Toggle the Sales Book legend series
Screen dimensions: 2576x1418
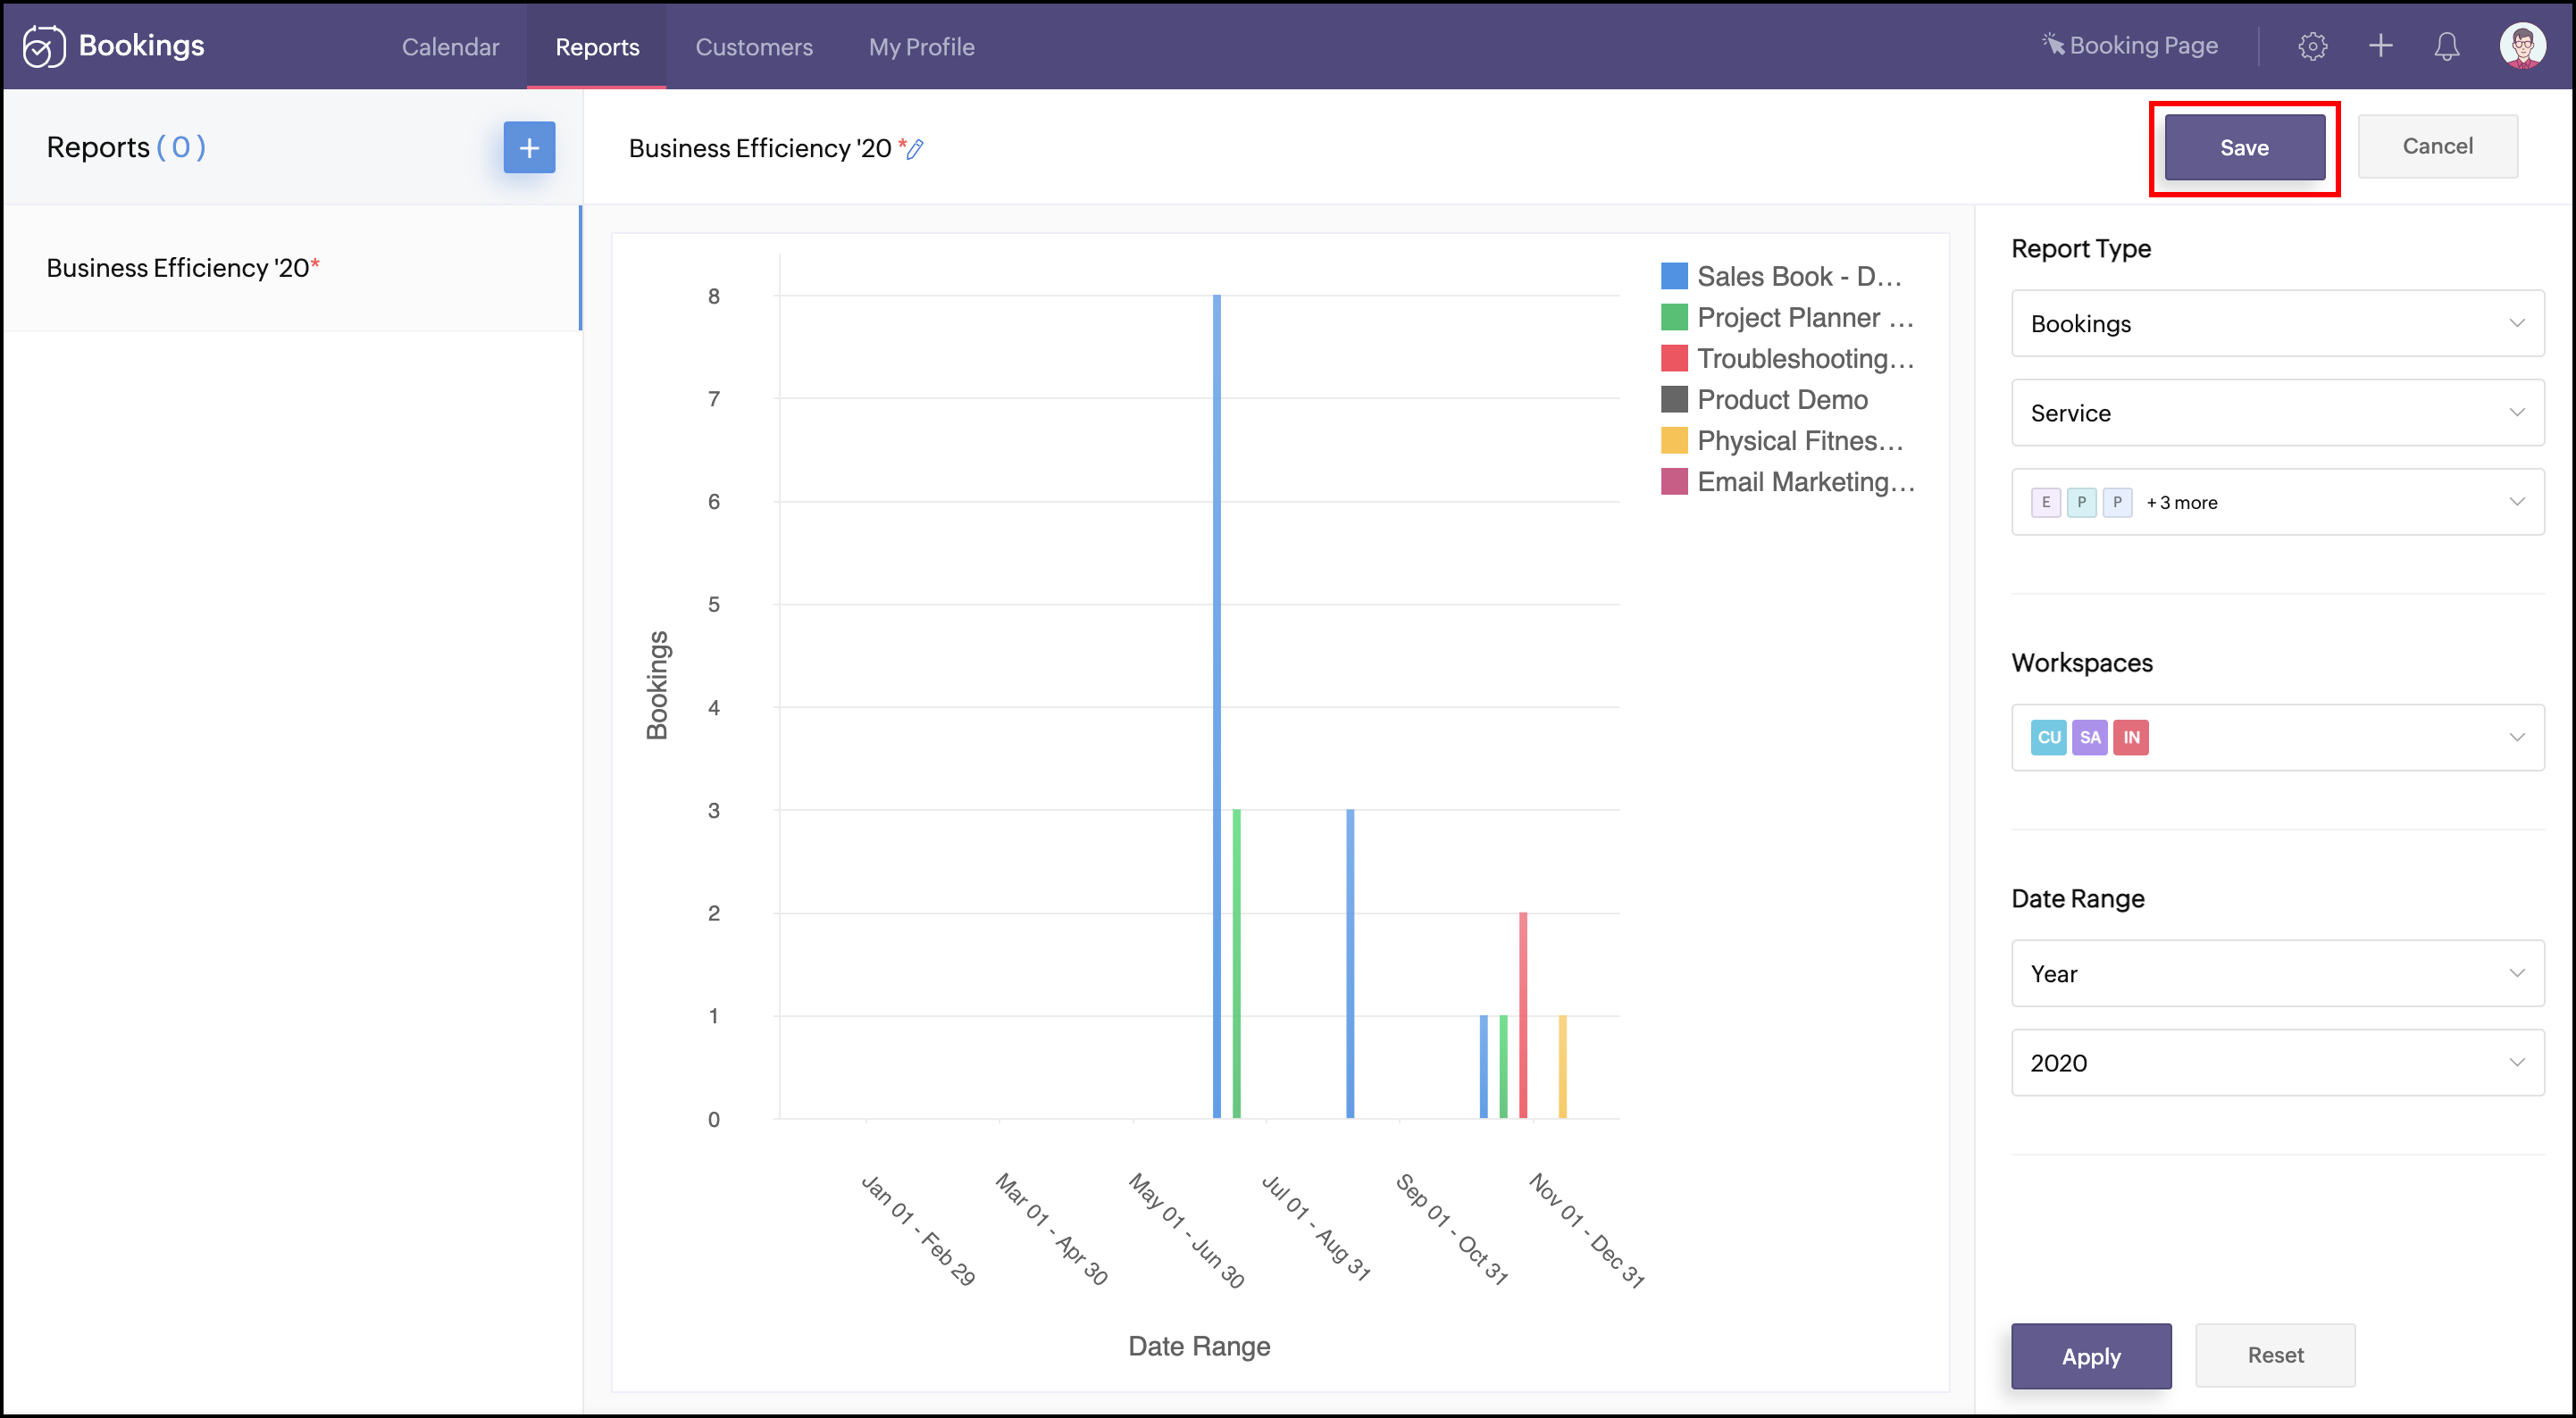(x=1798, y=276)
